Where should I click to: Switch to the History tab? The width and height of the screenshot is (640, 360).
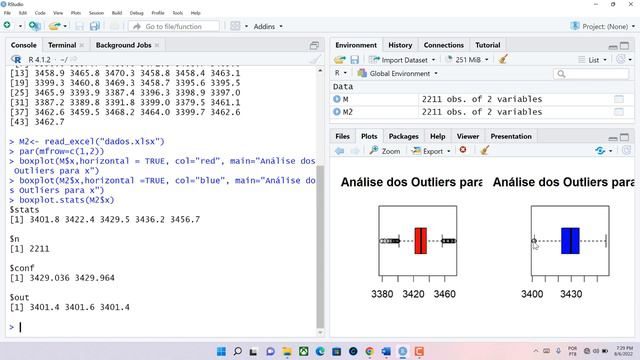(x=400, y=45)
